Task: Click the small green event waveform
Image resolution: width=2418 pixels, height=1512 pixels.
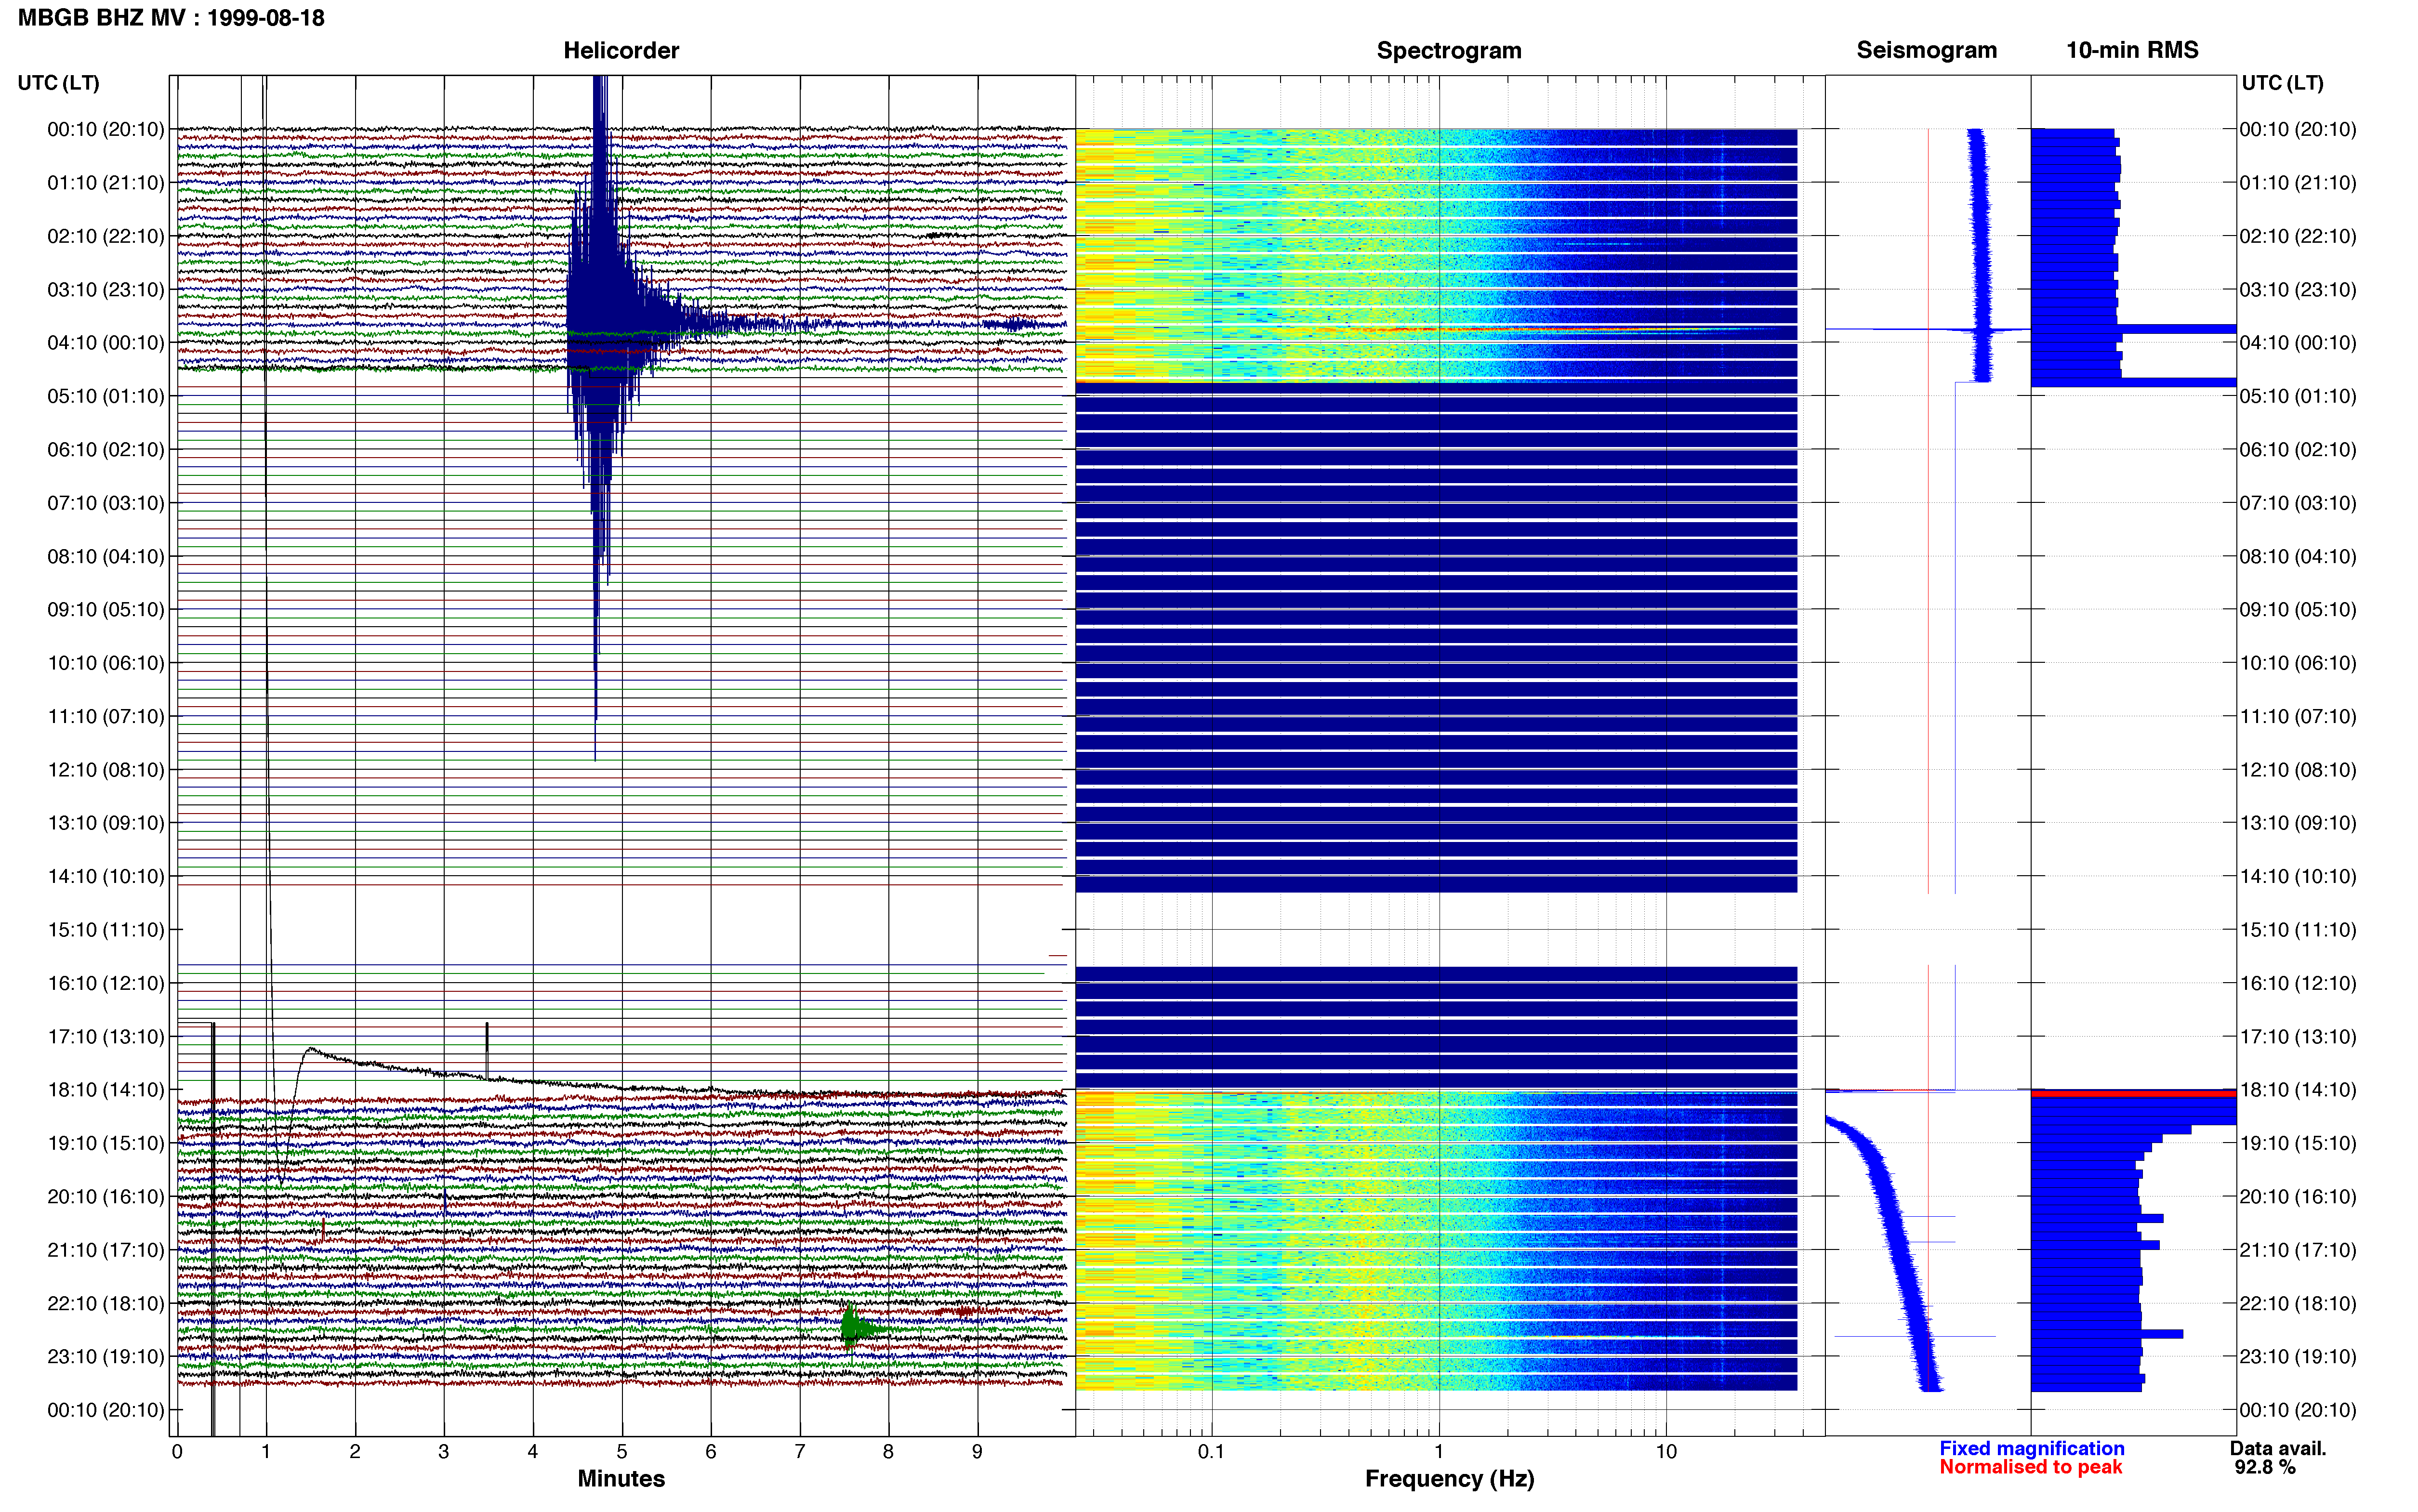Action: tap(853, 1328)
